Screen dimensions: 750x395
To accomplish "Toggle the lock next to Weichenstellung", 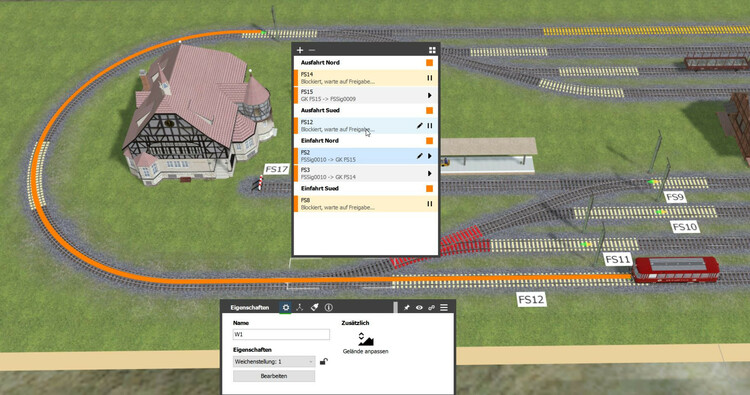I will pos(324,362).
